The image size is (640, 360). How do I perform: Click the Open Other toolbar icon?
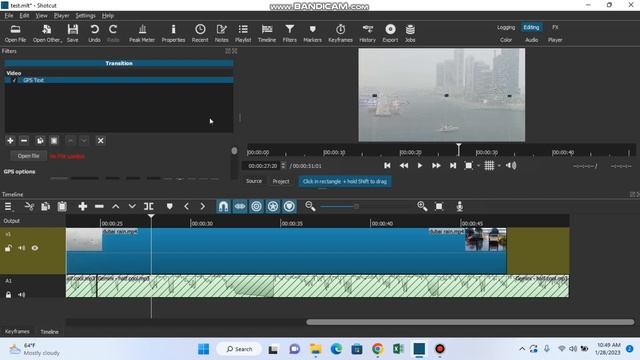tap(47, 33)
